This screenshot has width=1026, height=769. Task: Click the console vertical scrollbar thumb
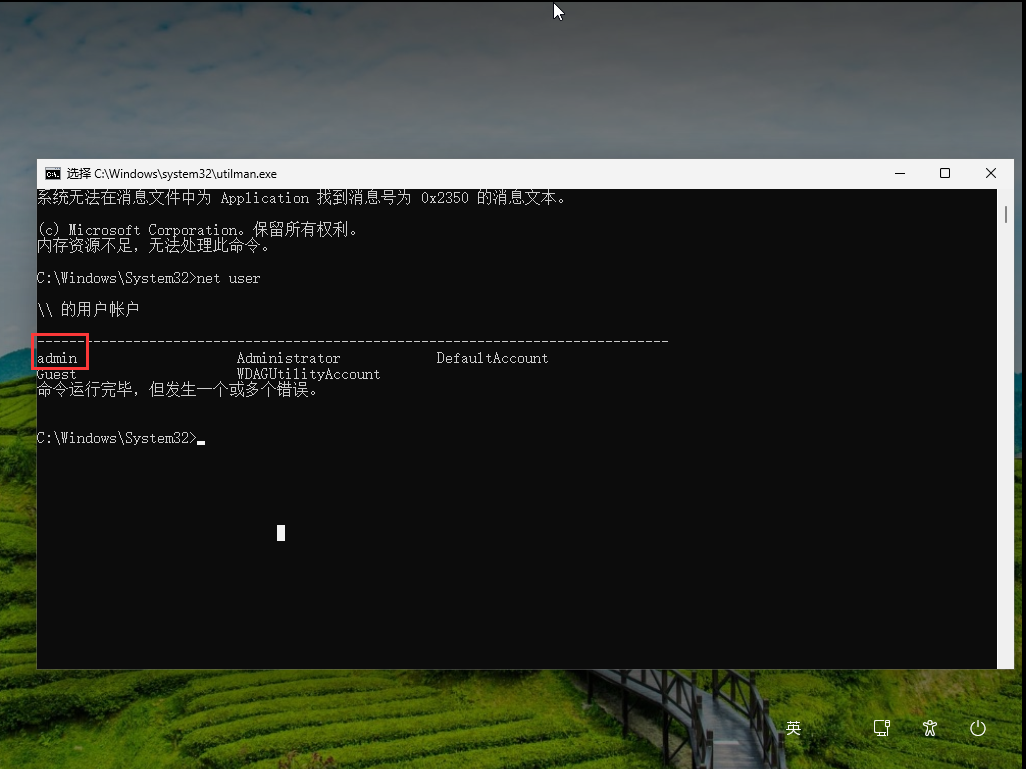point(1004,215)
